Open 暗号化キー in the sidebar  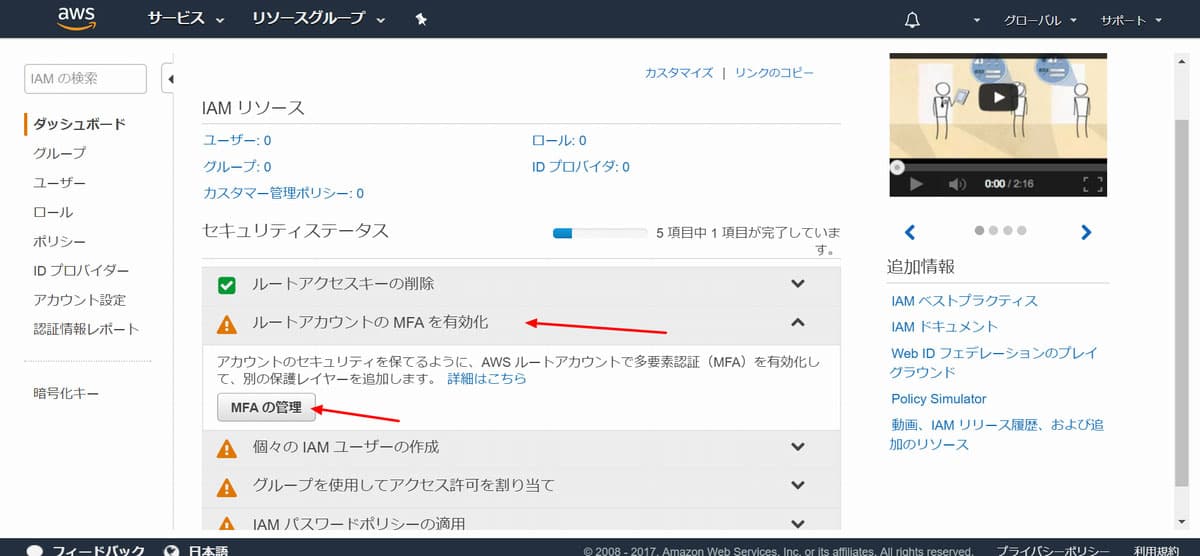(x=66, y=393)
